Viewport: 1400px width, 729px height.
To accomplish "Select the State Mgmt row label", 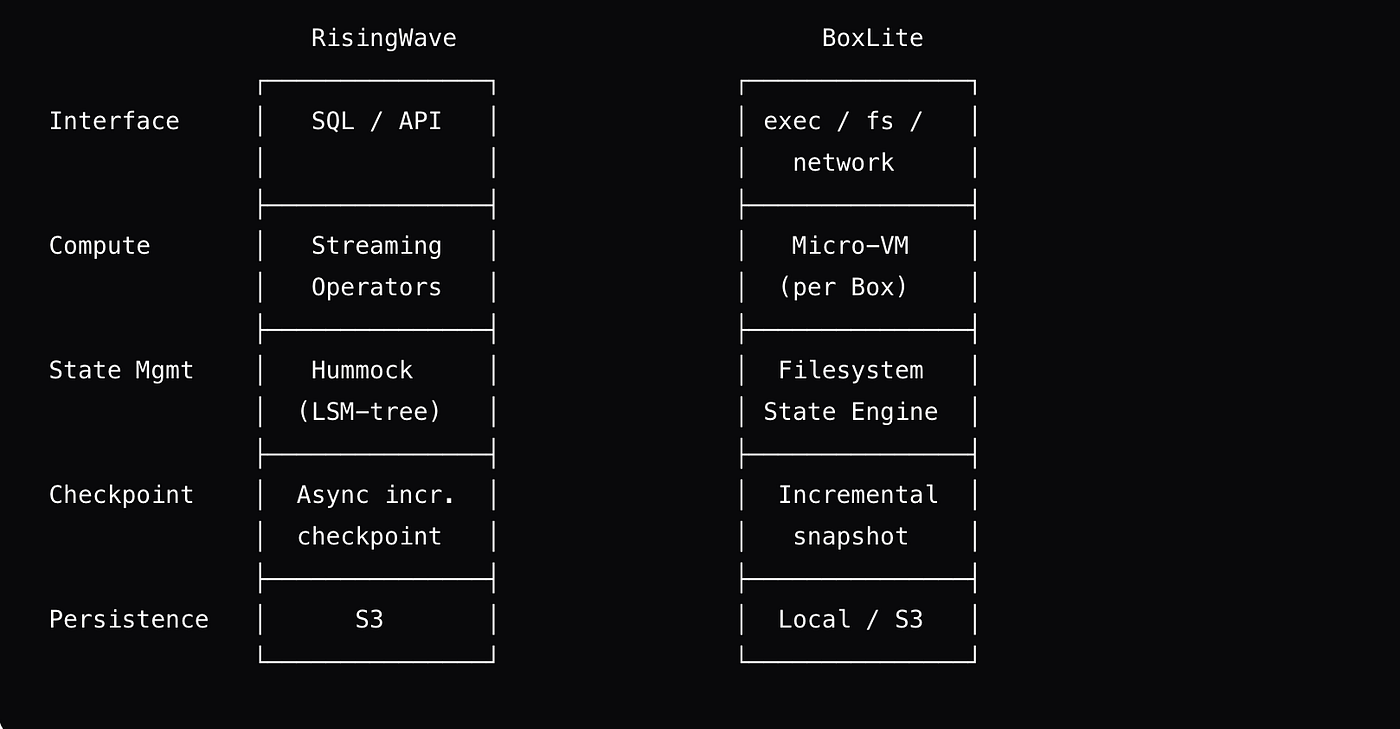I will [x=121, y=370].
